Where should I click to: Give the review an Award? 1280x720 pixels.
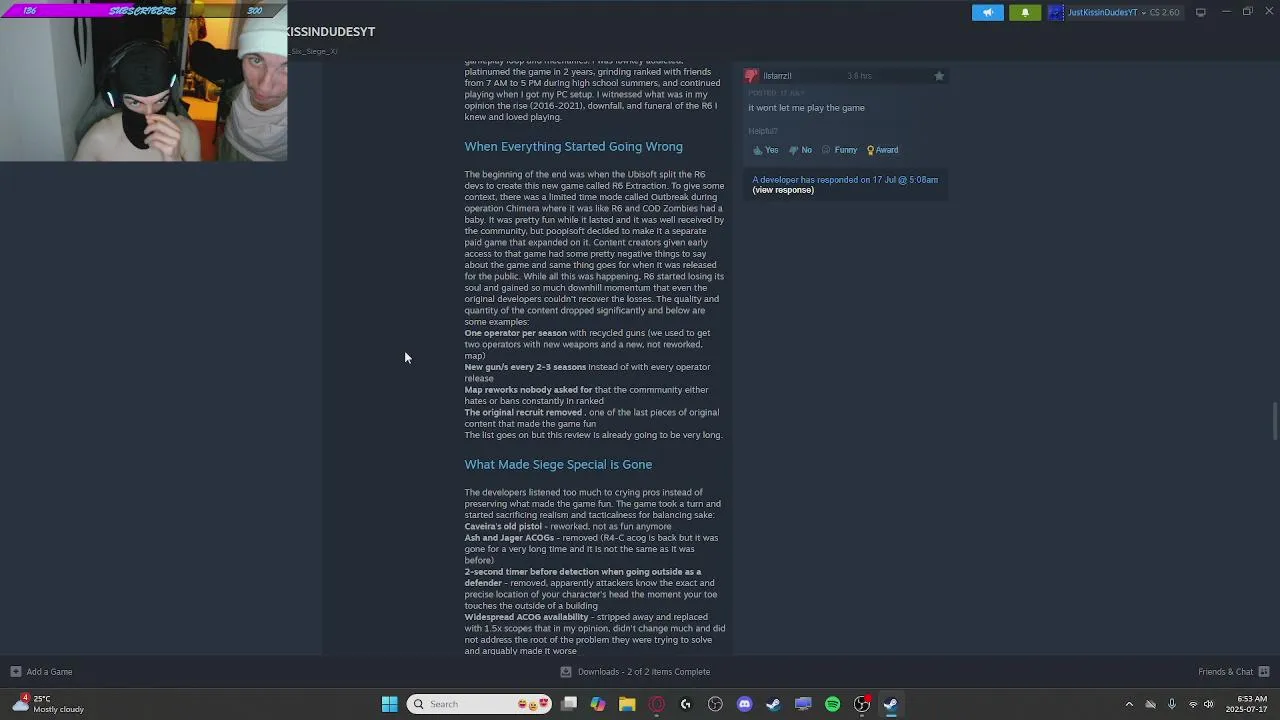pyautogui.click(x=883, y=150)
